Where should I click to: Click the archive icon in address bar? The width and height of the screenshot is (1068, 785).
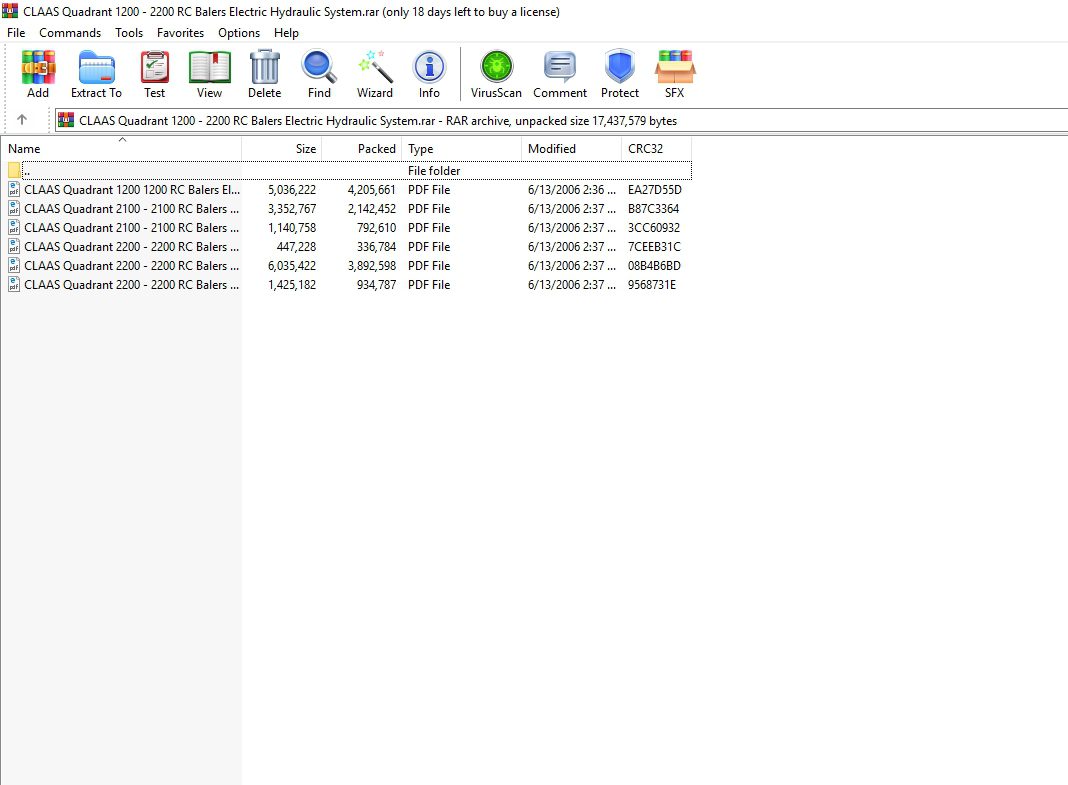66,121
